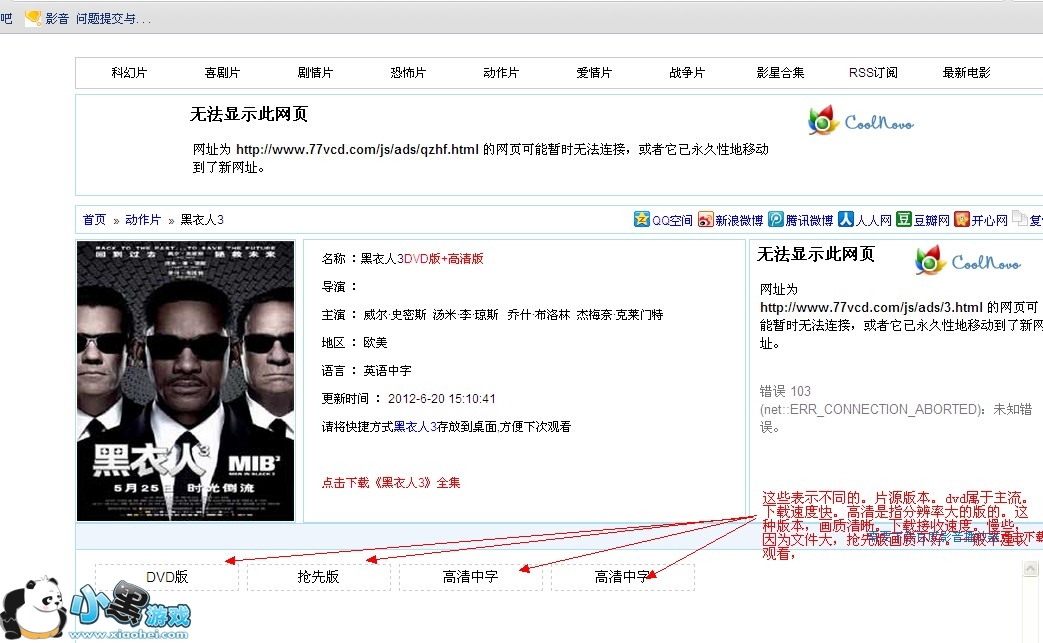
Task: Click 点击下载《黑衣人3》全集 link
Action: [391, 483]
